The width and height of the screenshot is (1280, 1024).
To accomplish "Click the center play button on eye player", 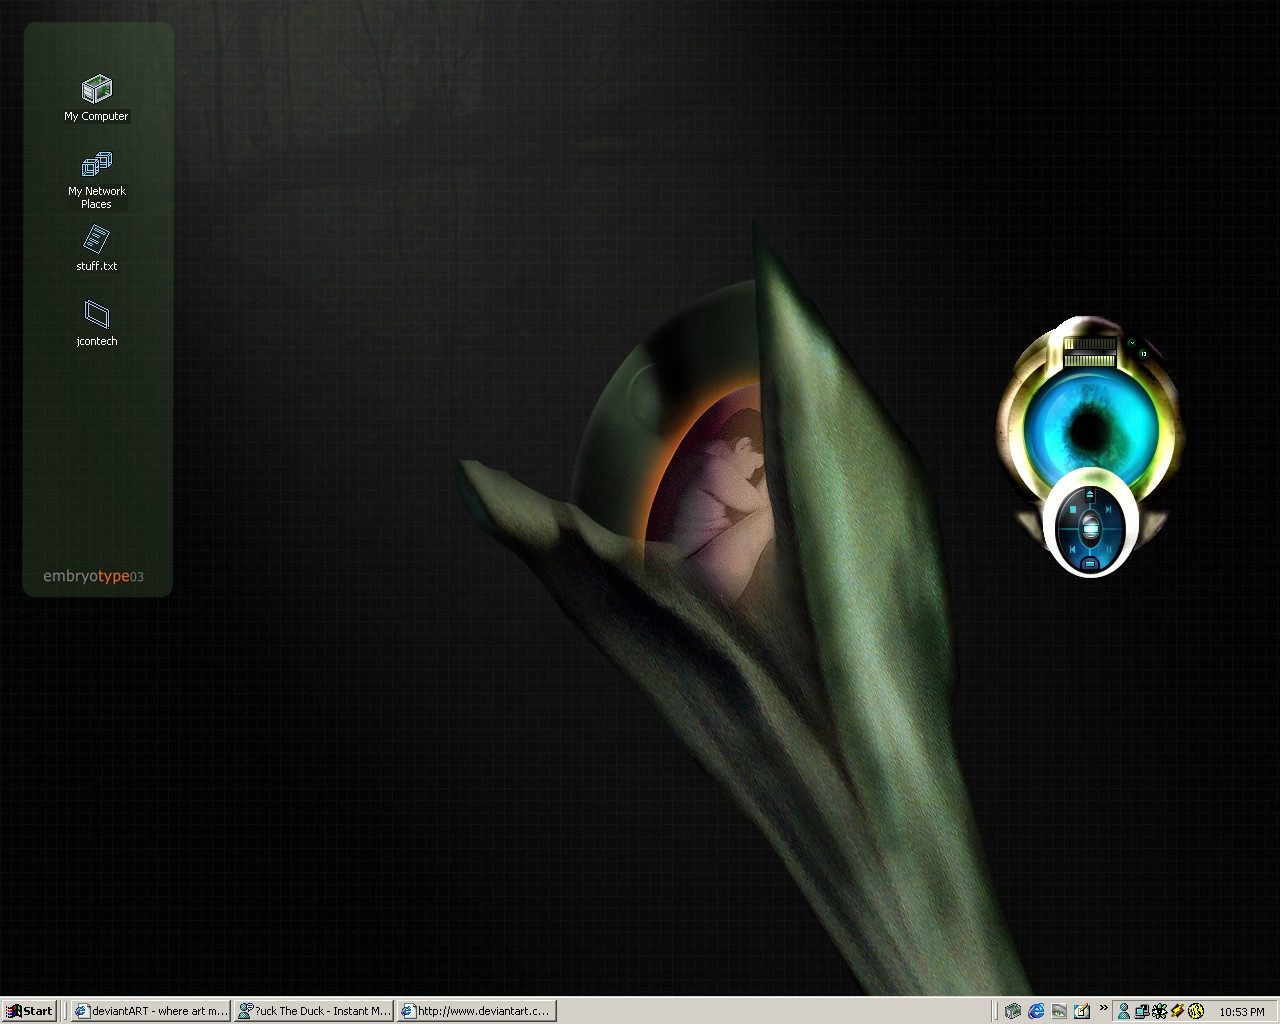I will pos(1091,528).
